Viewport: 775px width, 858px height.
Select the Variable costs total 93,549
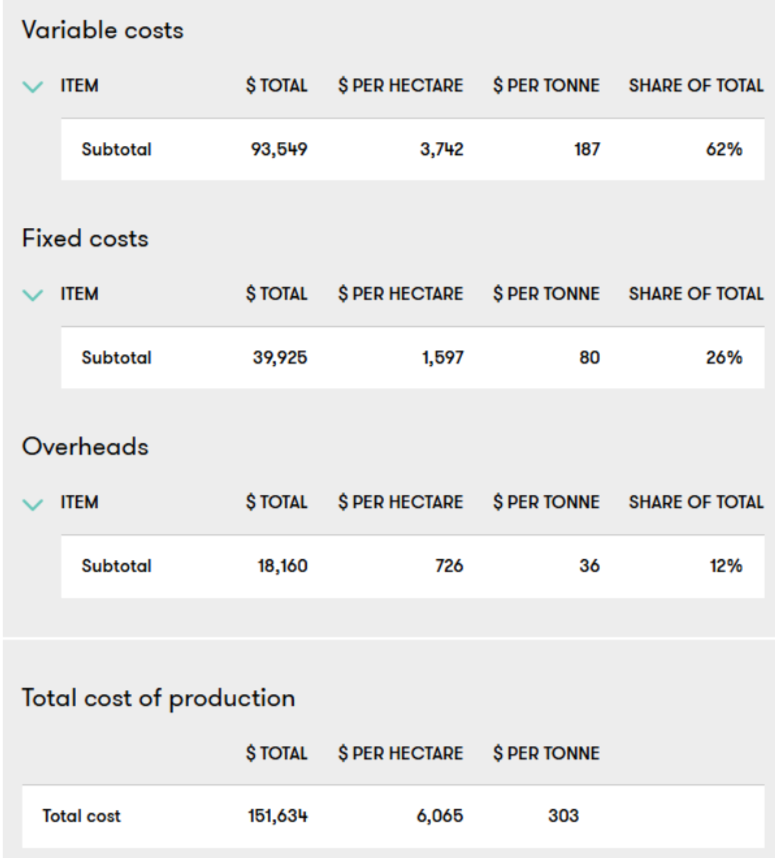click(279, 149)
